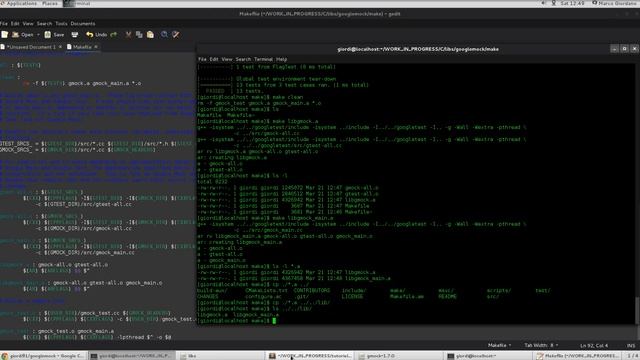The height and width of the screenshot is (360, 640).
Task: Close the Unsaved Document 1 tab
Action: coord(60,47)
